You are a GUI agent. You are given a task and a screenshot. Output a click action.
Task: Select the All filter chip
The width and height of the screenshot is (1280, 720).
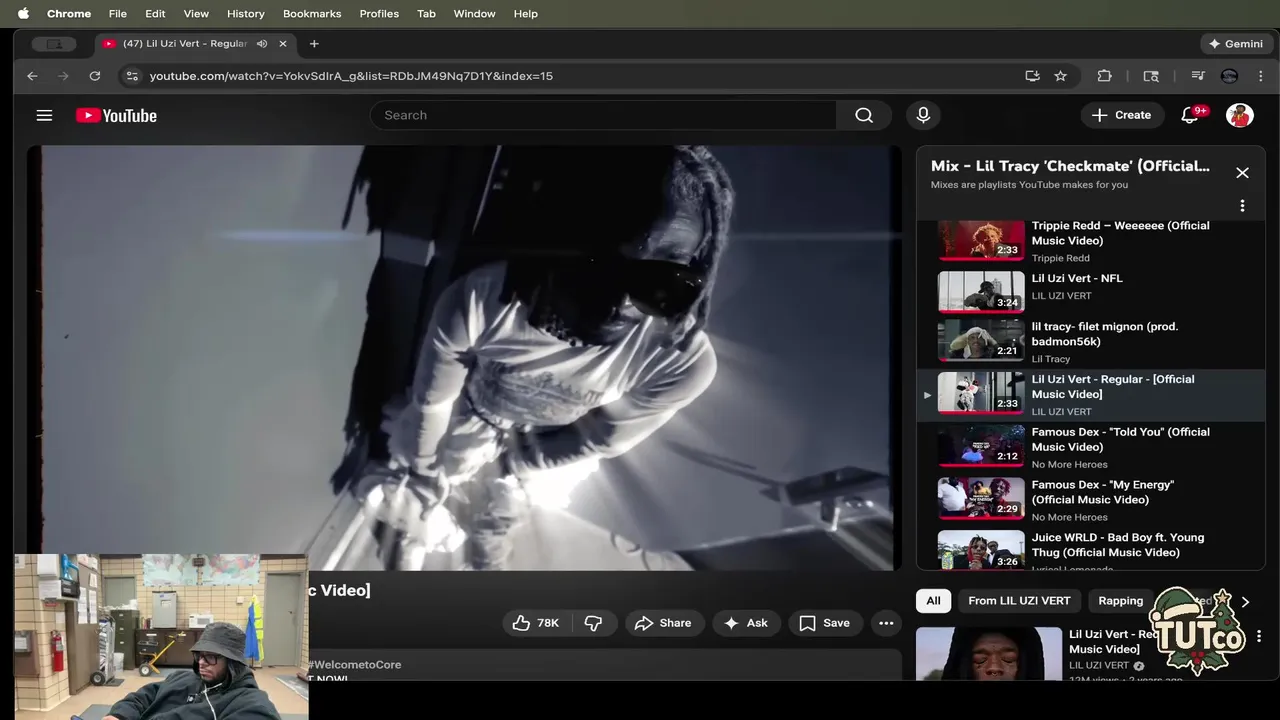[x=933, y=601]
